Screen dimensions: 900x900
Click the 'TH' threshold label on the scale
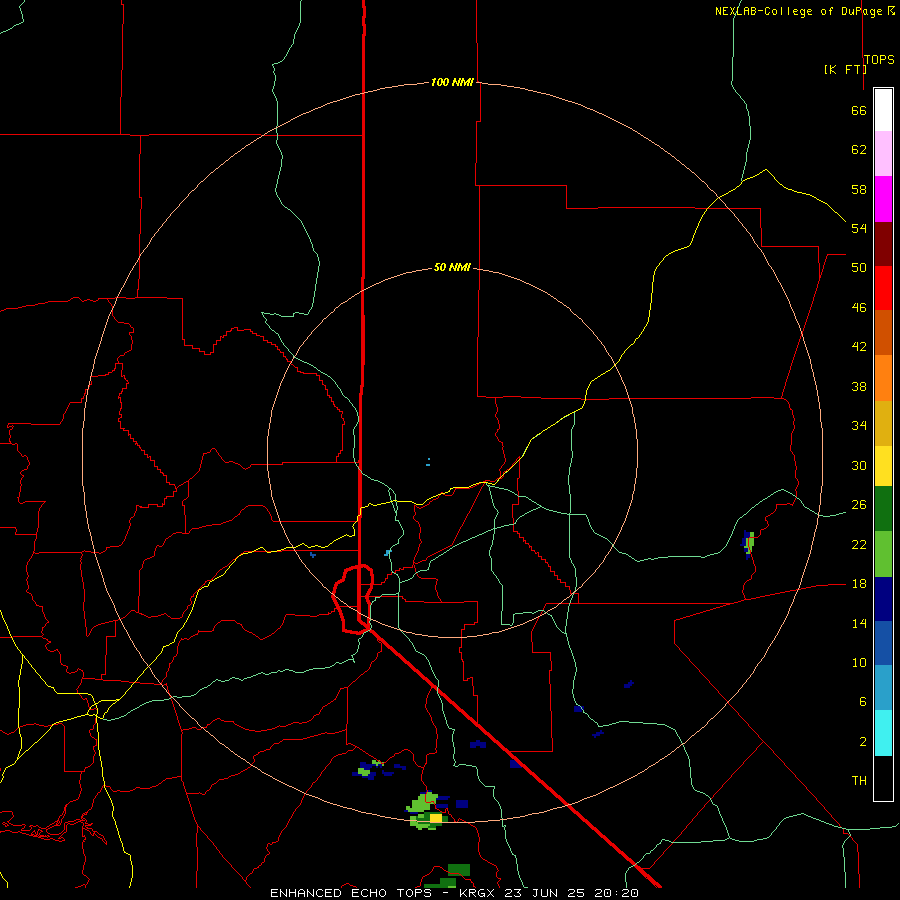point(859,781)
